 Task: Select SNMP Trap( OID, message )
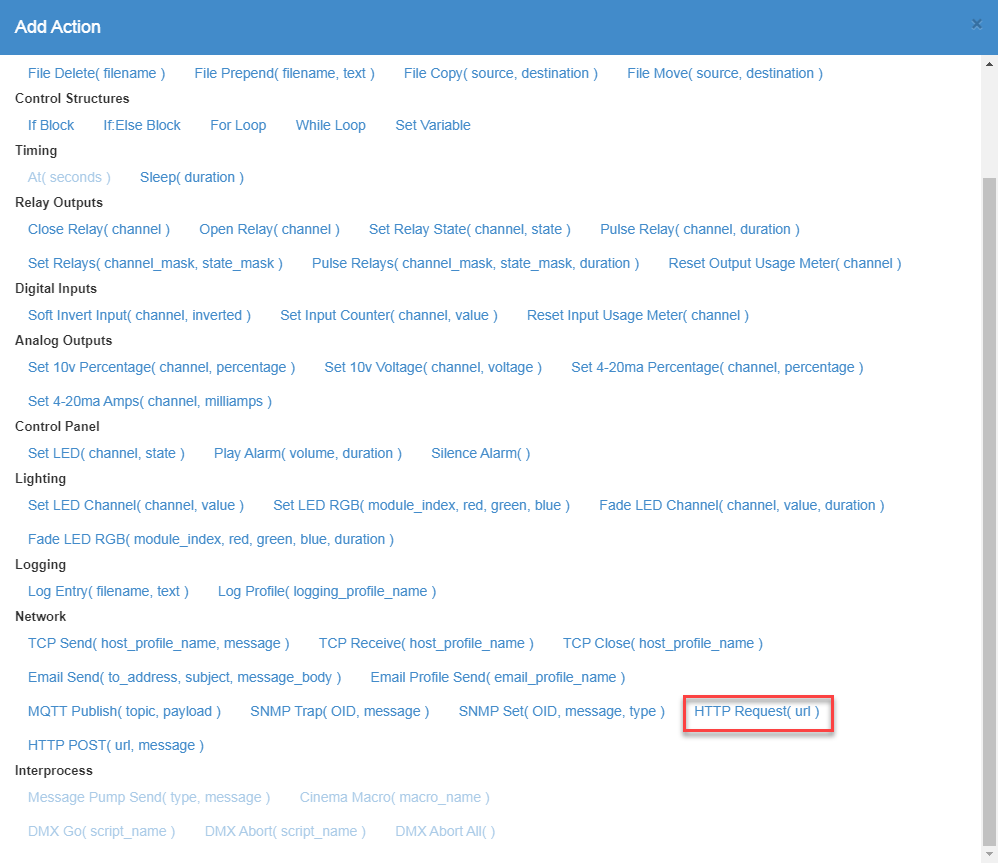tap(339, 712)
